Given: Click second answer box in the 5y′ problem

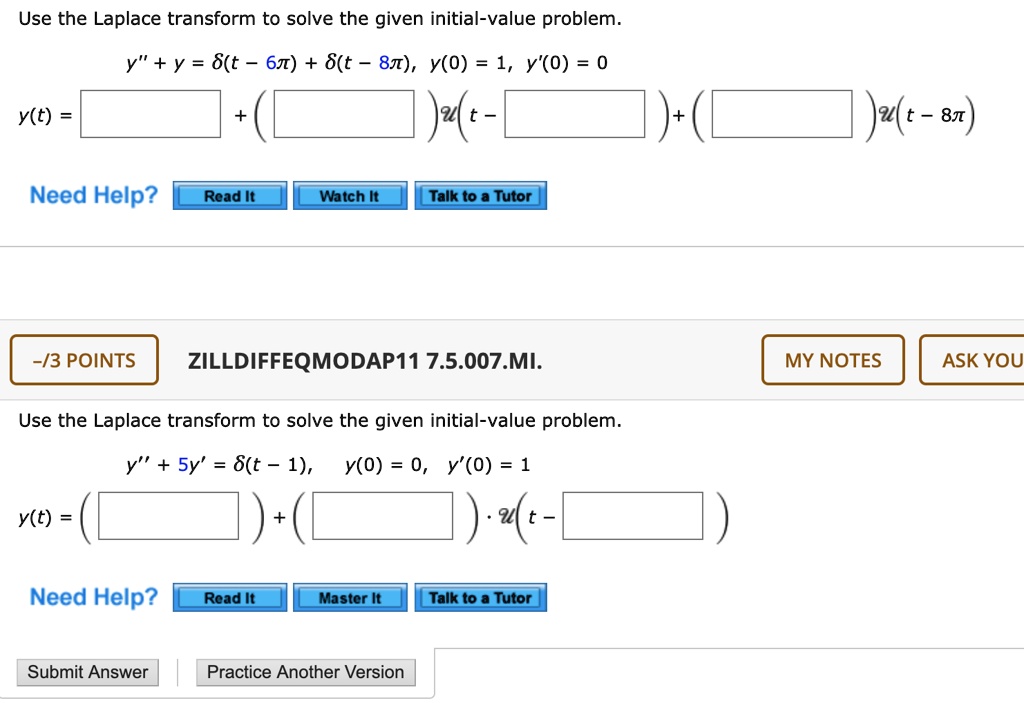Looking at the screenshot, I should click(x=383, y=516).
